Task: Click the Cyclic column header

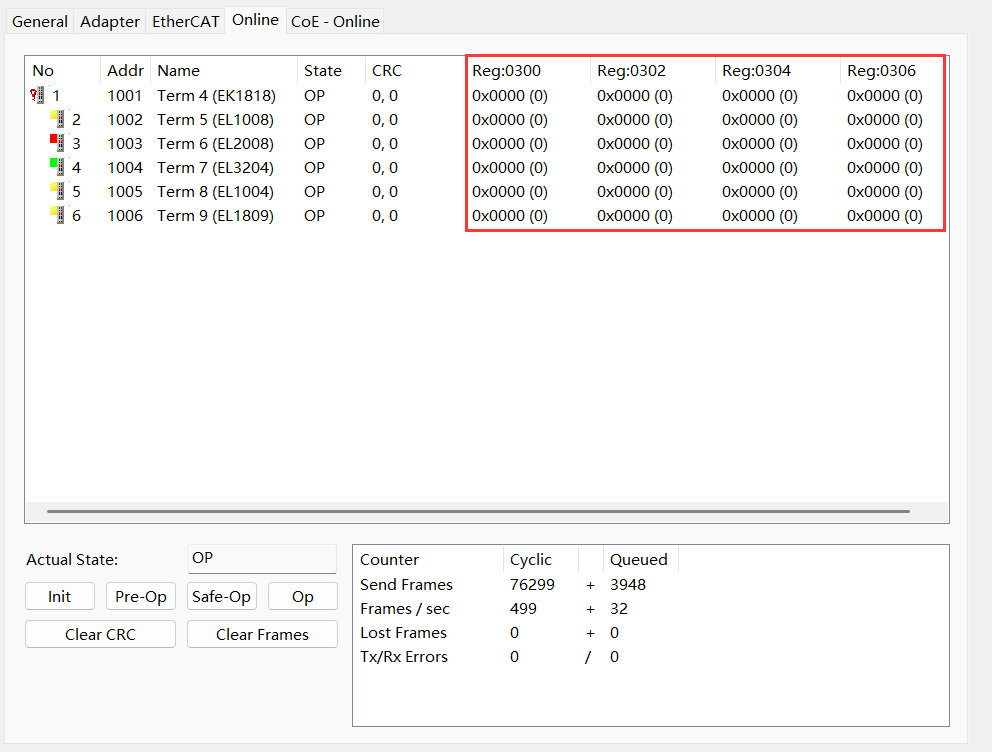Action: (542, 560)
